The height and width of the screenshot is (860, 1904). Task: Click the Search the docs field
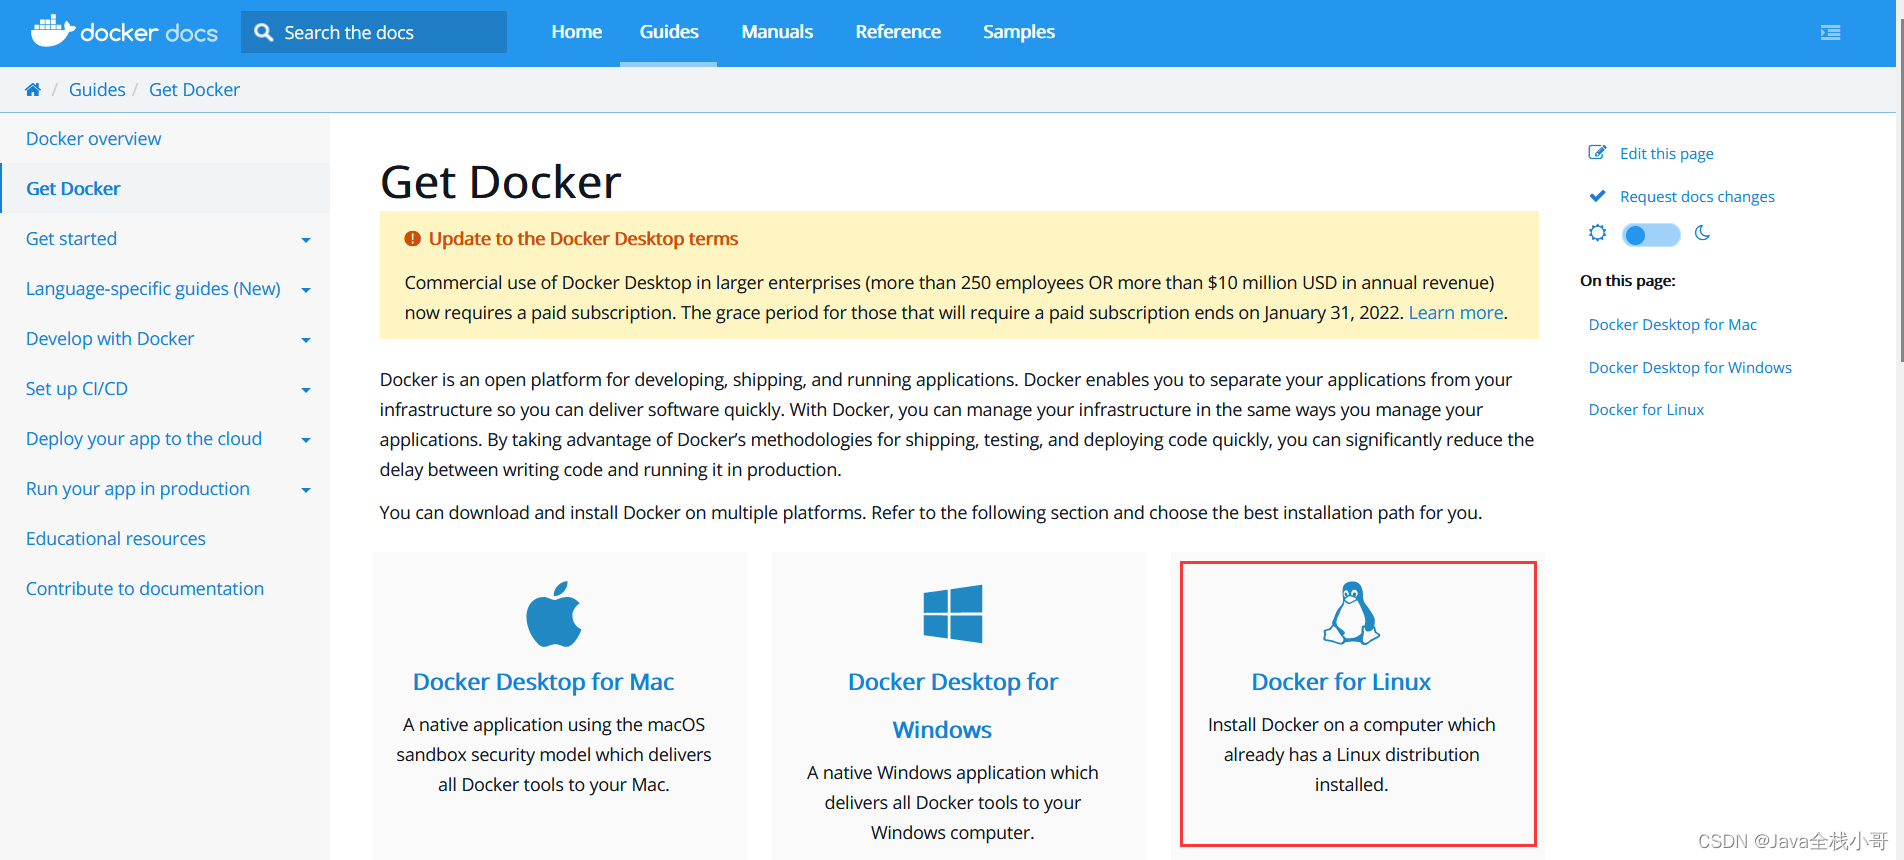[x=374, y=32]
